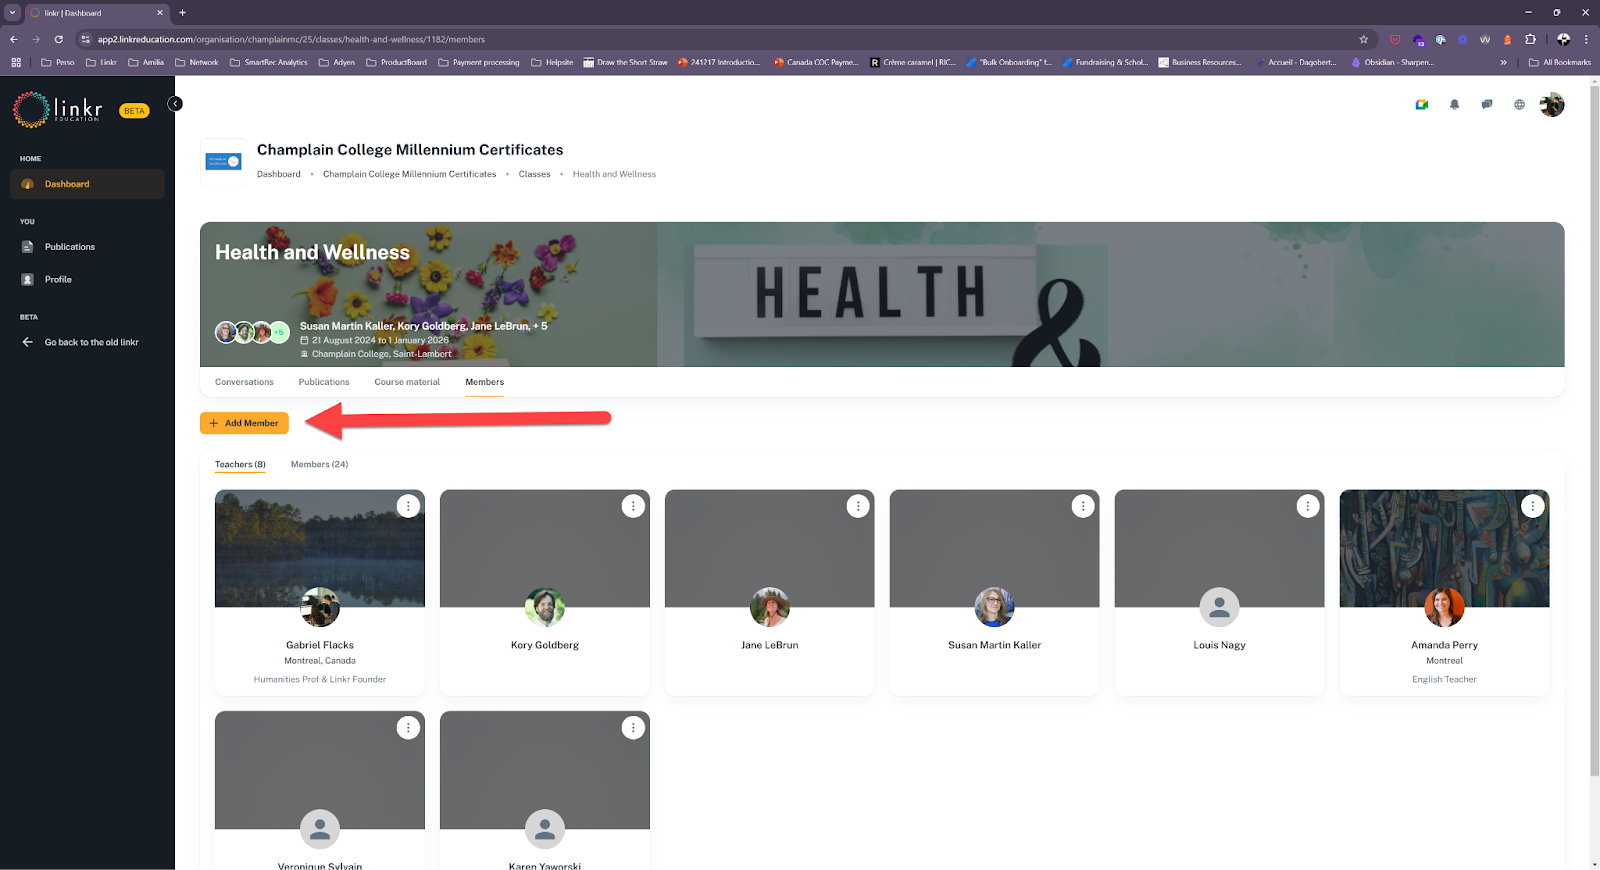The image size is (1600, 870).
Task: Click the name Amanda Perry
Action: tap(1444, 645)
